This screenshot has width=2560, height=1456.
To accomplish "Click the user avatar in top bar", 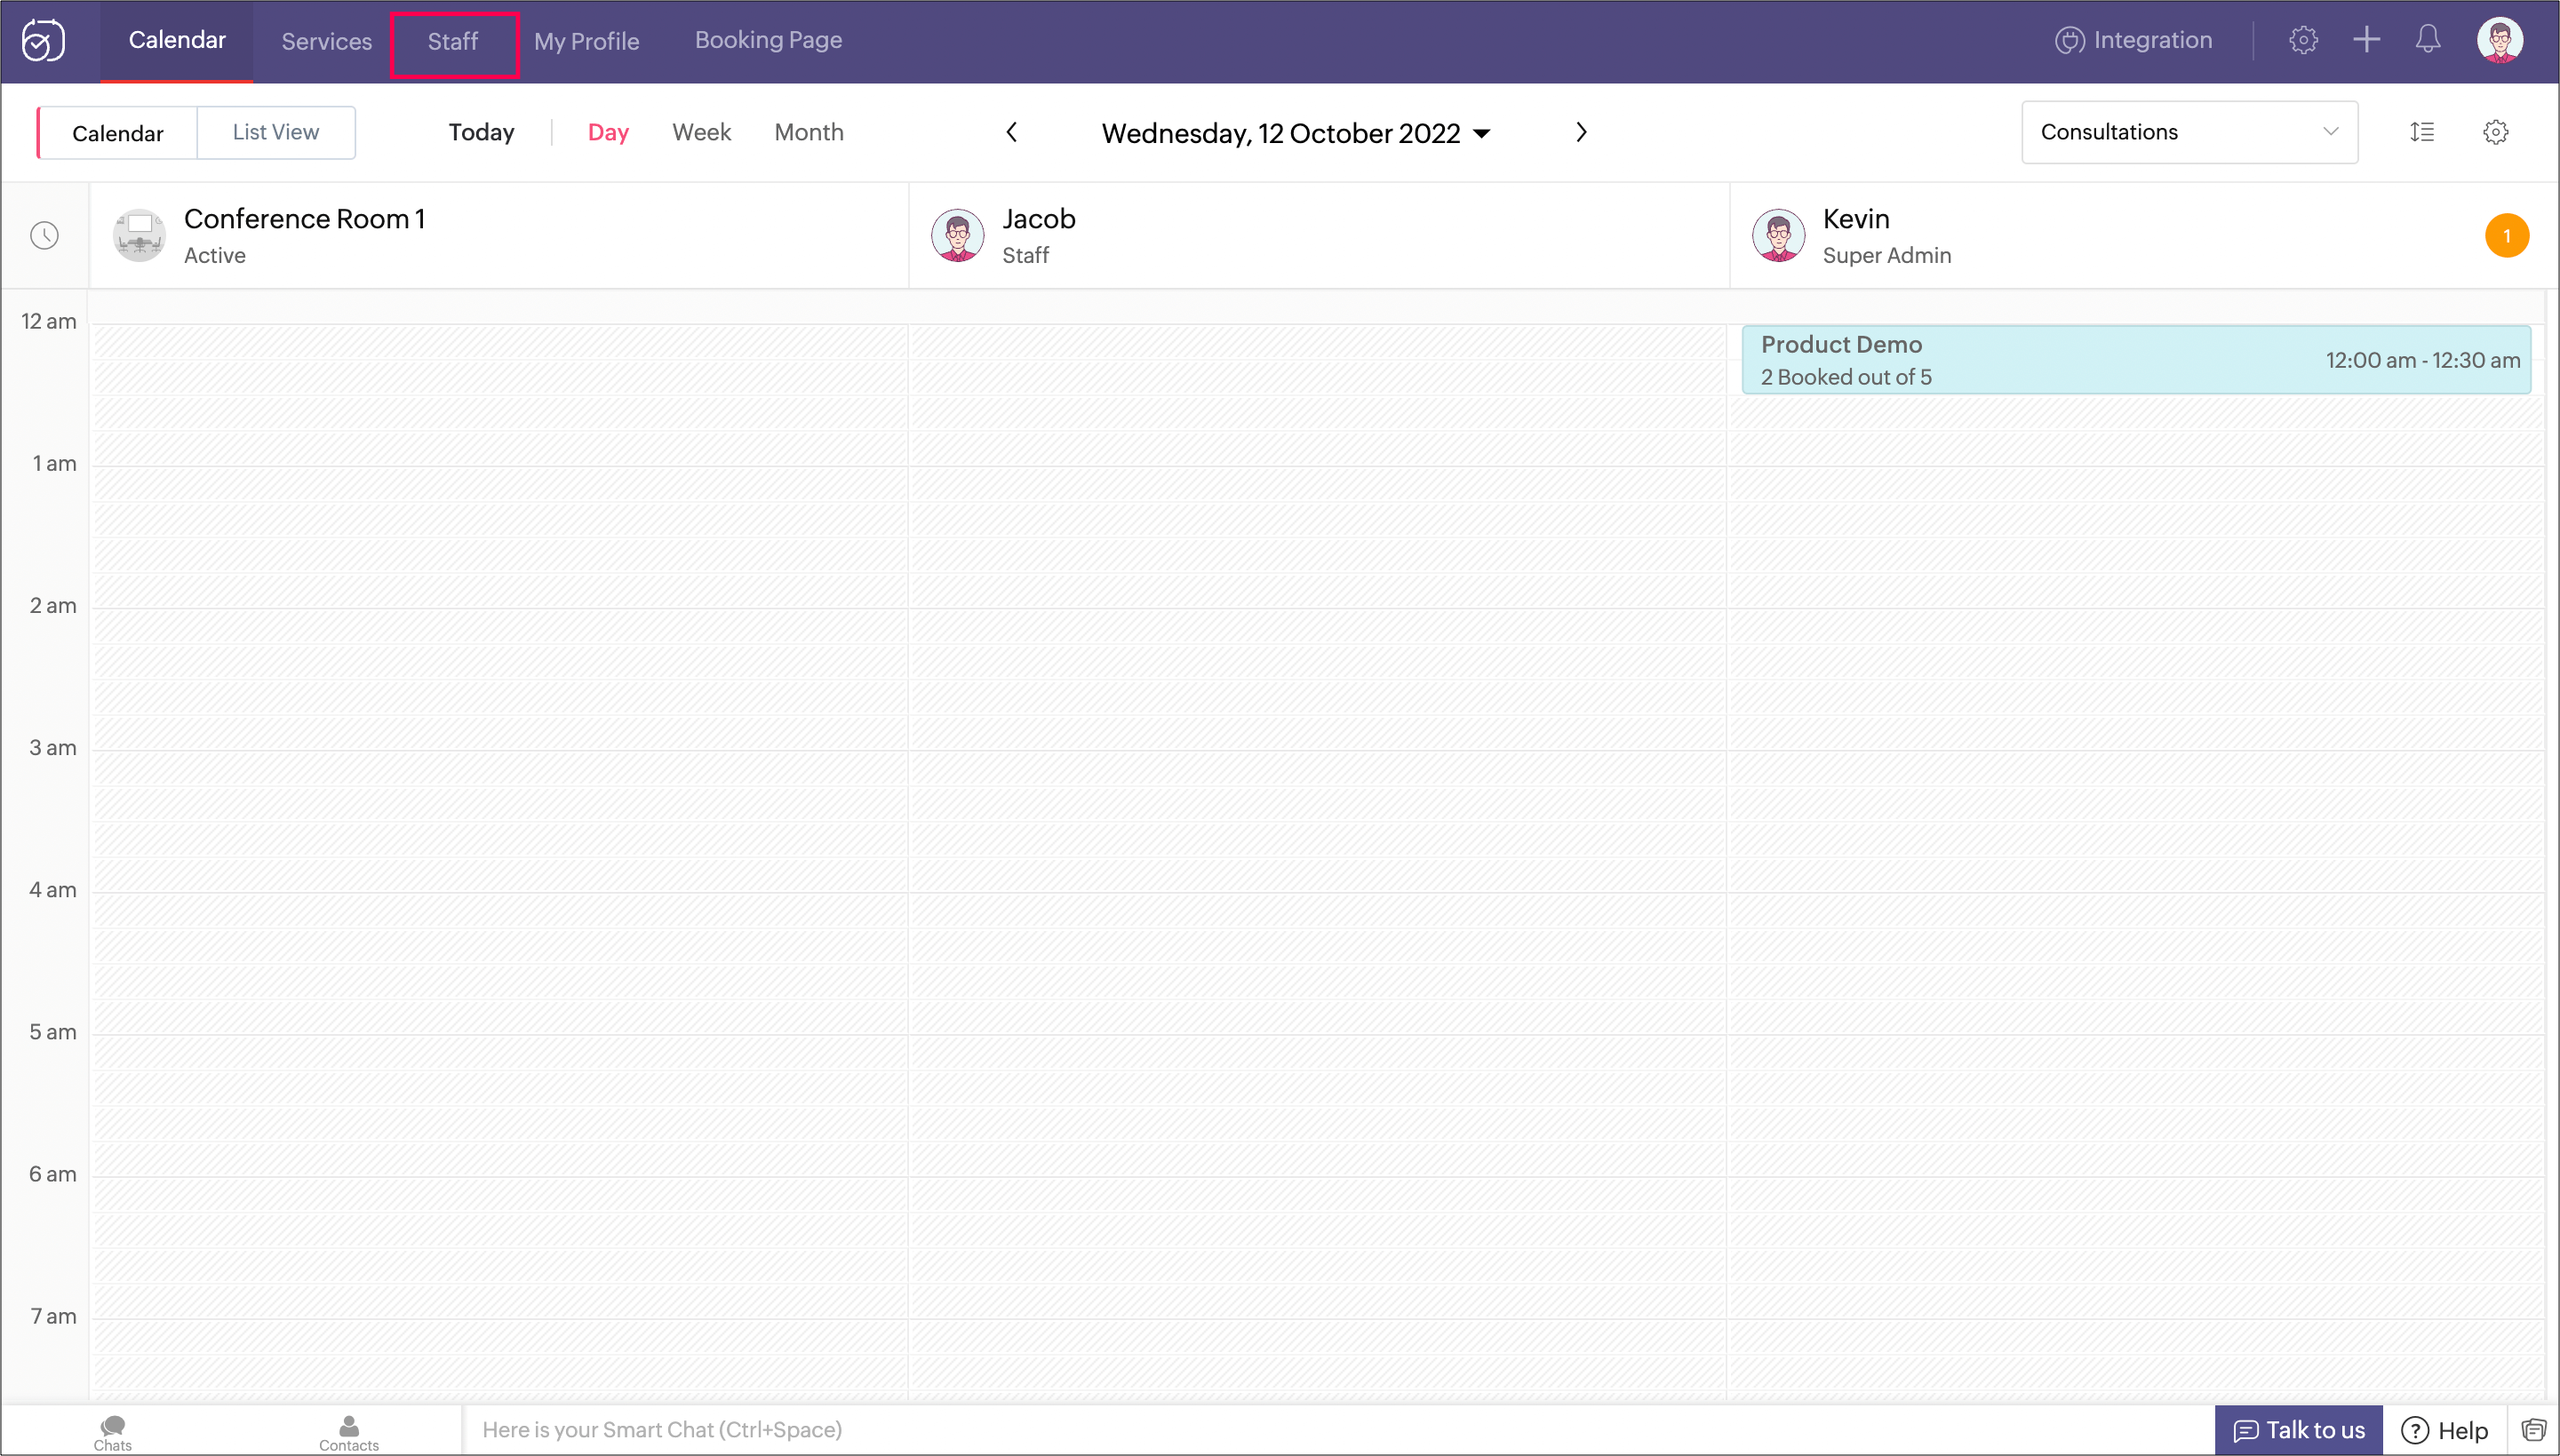I will pyautogui.click(x=2499, y=40).
